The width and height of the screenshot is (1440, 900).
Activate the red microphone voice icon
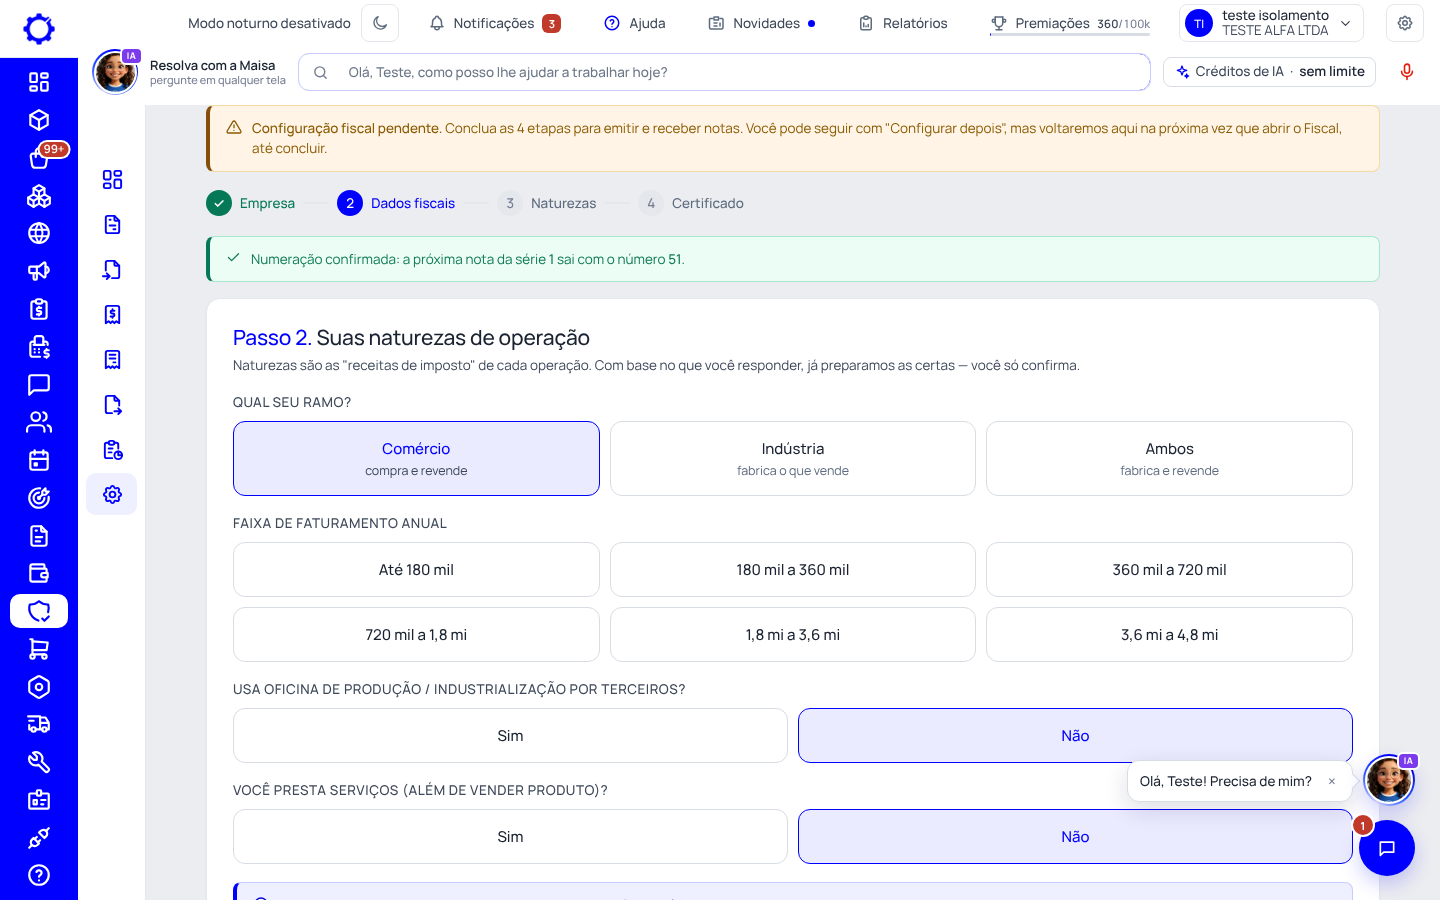[x=1407, y=72]
